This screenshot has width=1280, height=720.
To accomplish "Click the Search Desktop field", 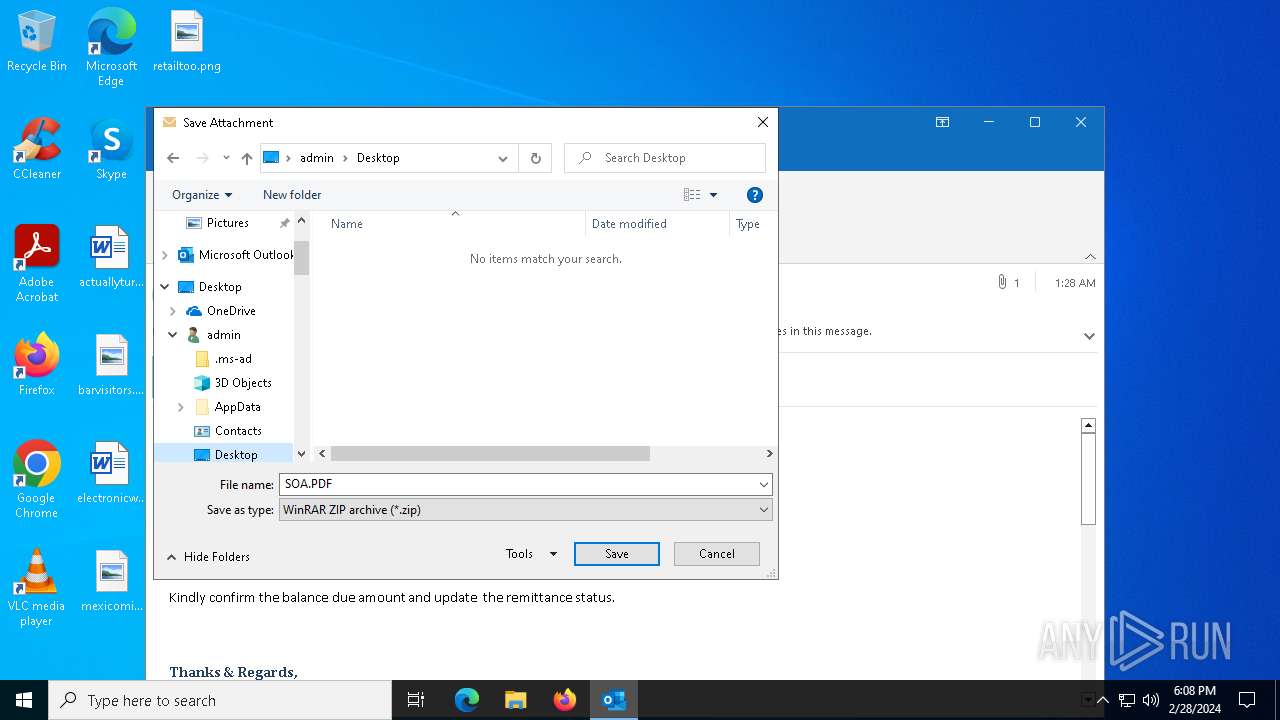I will tap(665, 158).
